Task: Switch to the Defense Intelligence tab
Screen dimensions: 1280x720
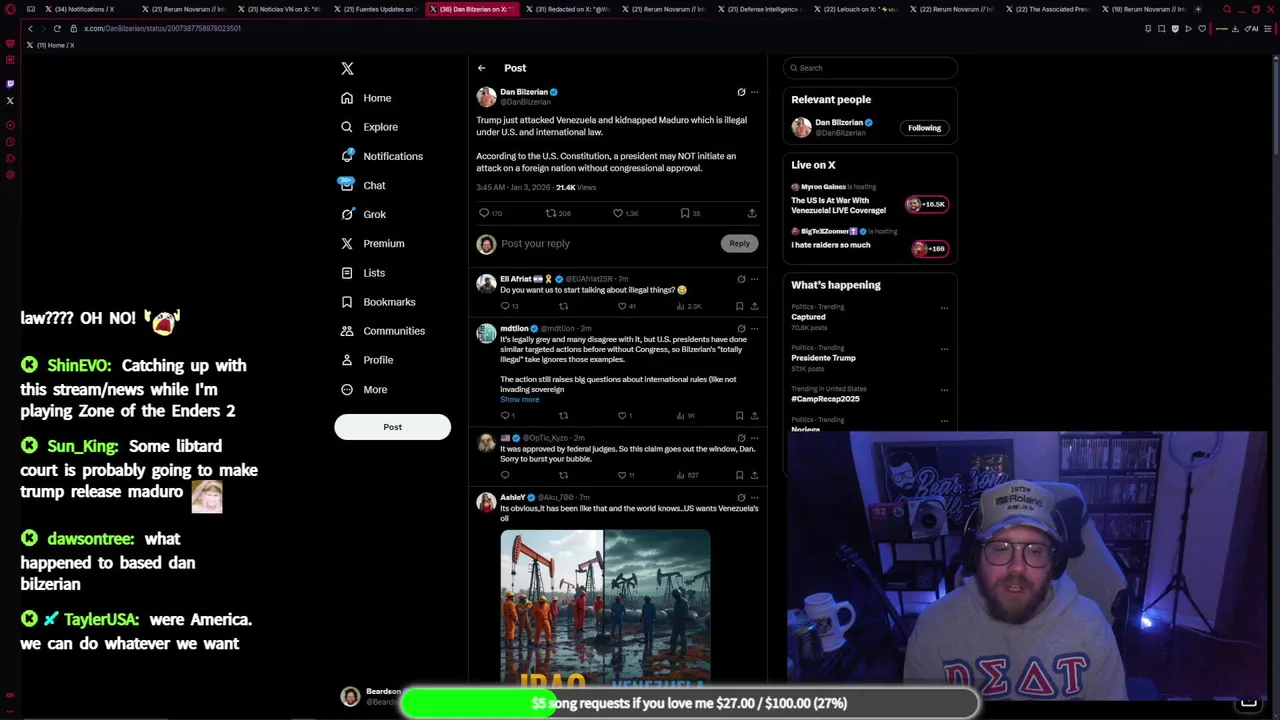Action: click(x=762, y=9)
